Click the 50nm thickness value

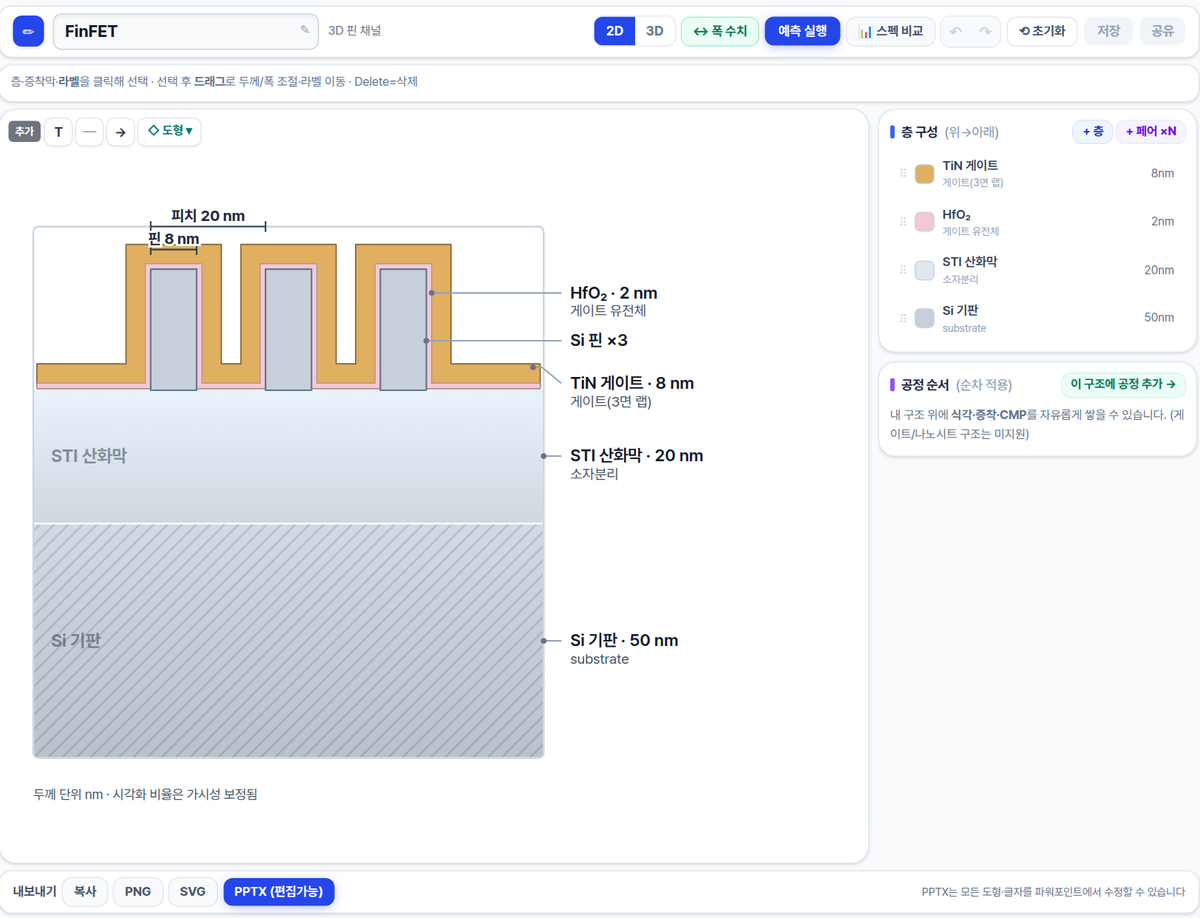(1159, 318)
